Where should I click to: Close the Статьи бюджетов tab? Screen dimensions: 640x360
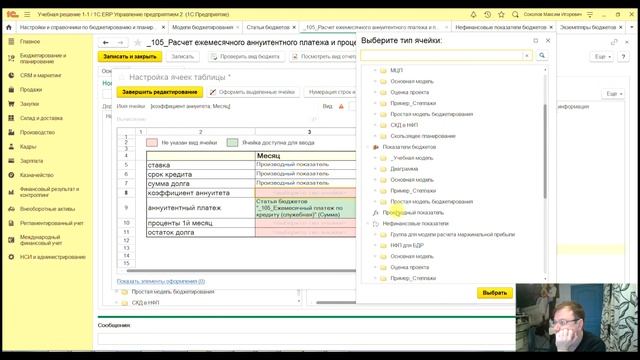coord(294,27)
